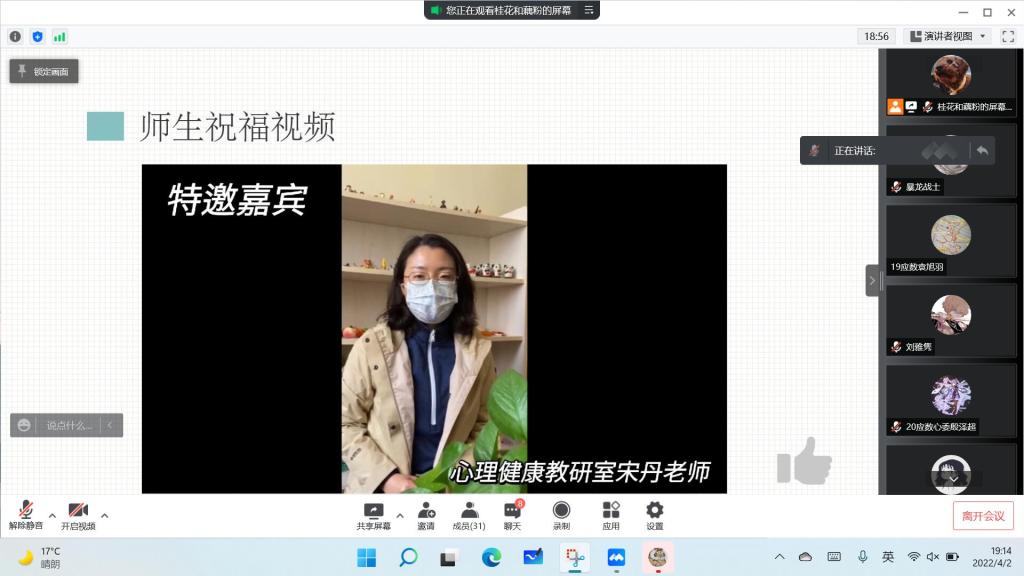Unmute microphone with 解除静音 button
Viewport: 1024px width, 576px height.
click(x=26, y=514)
